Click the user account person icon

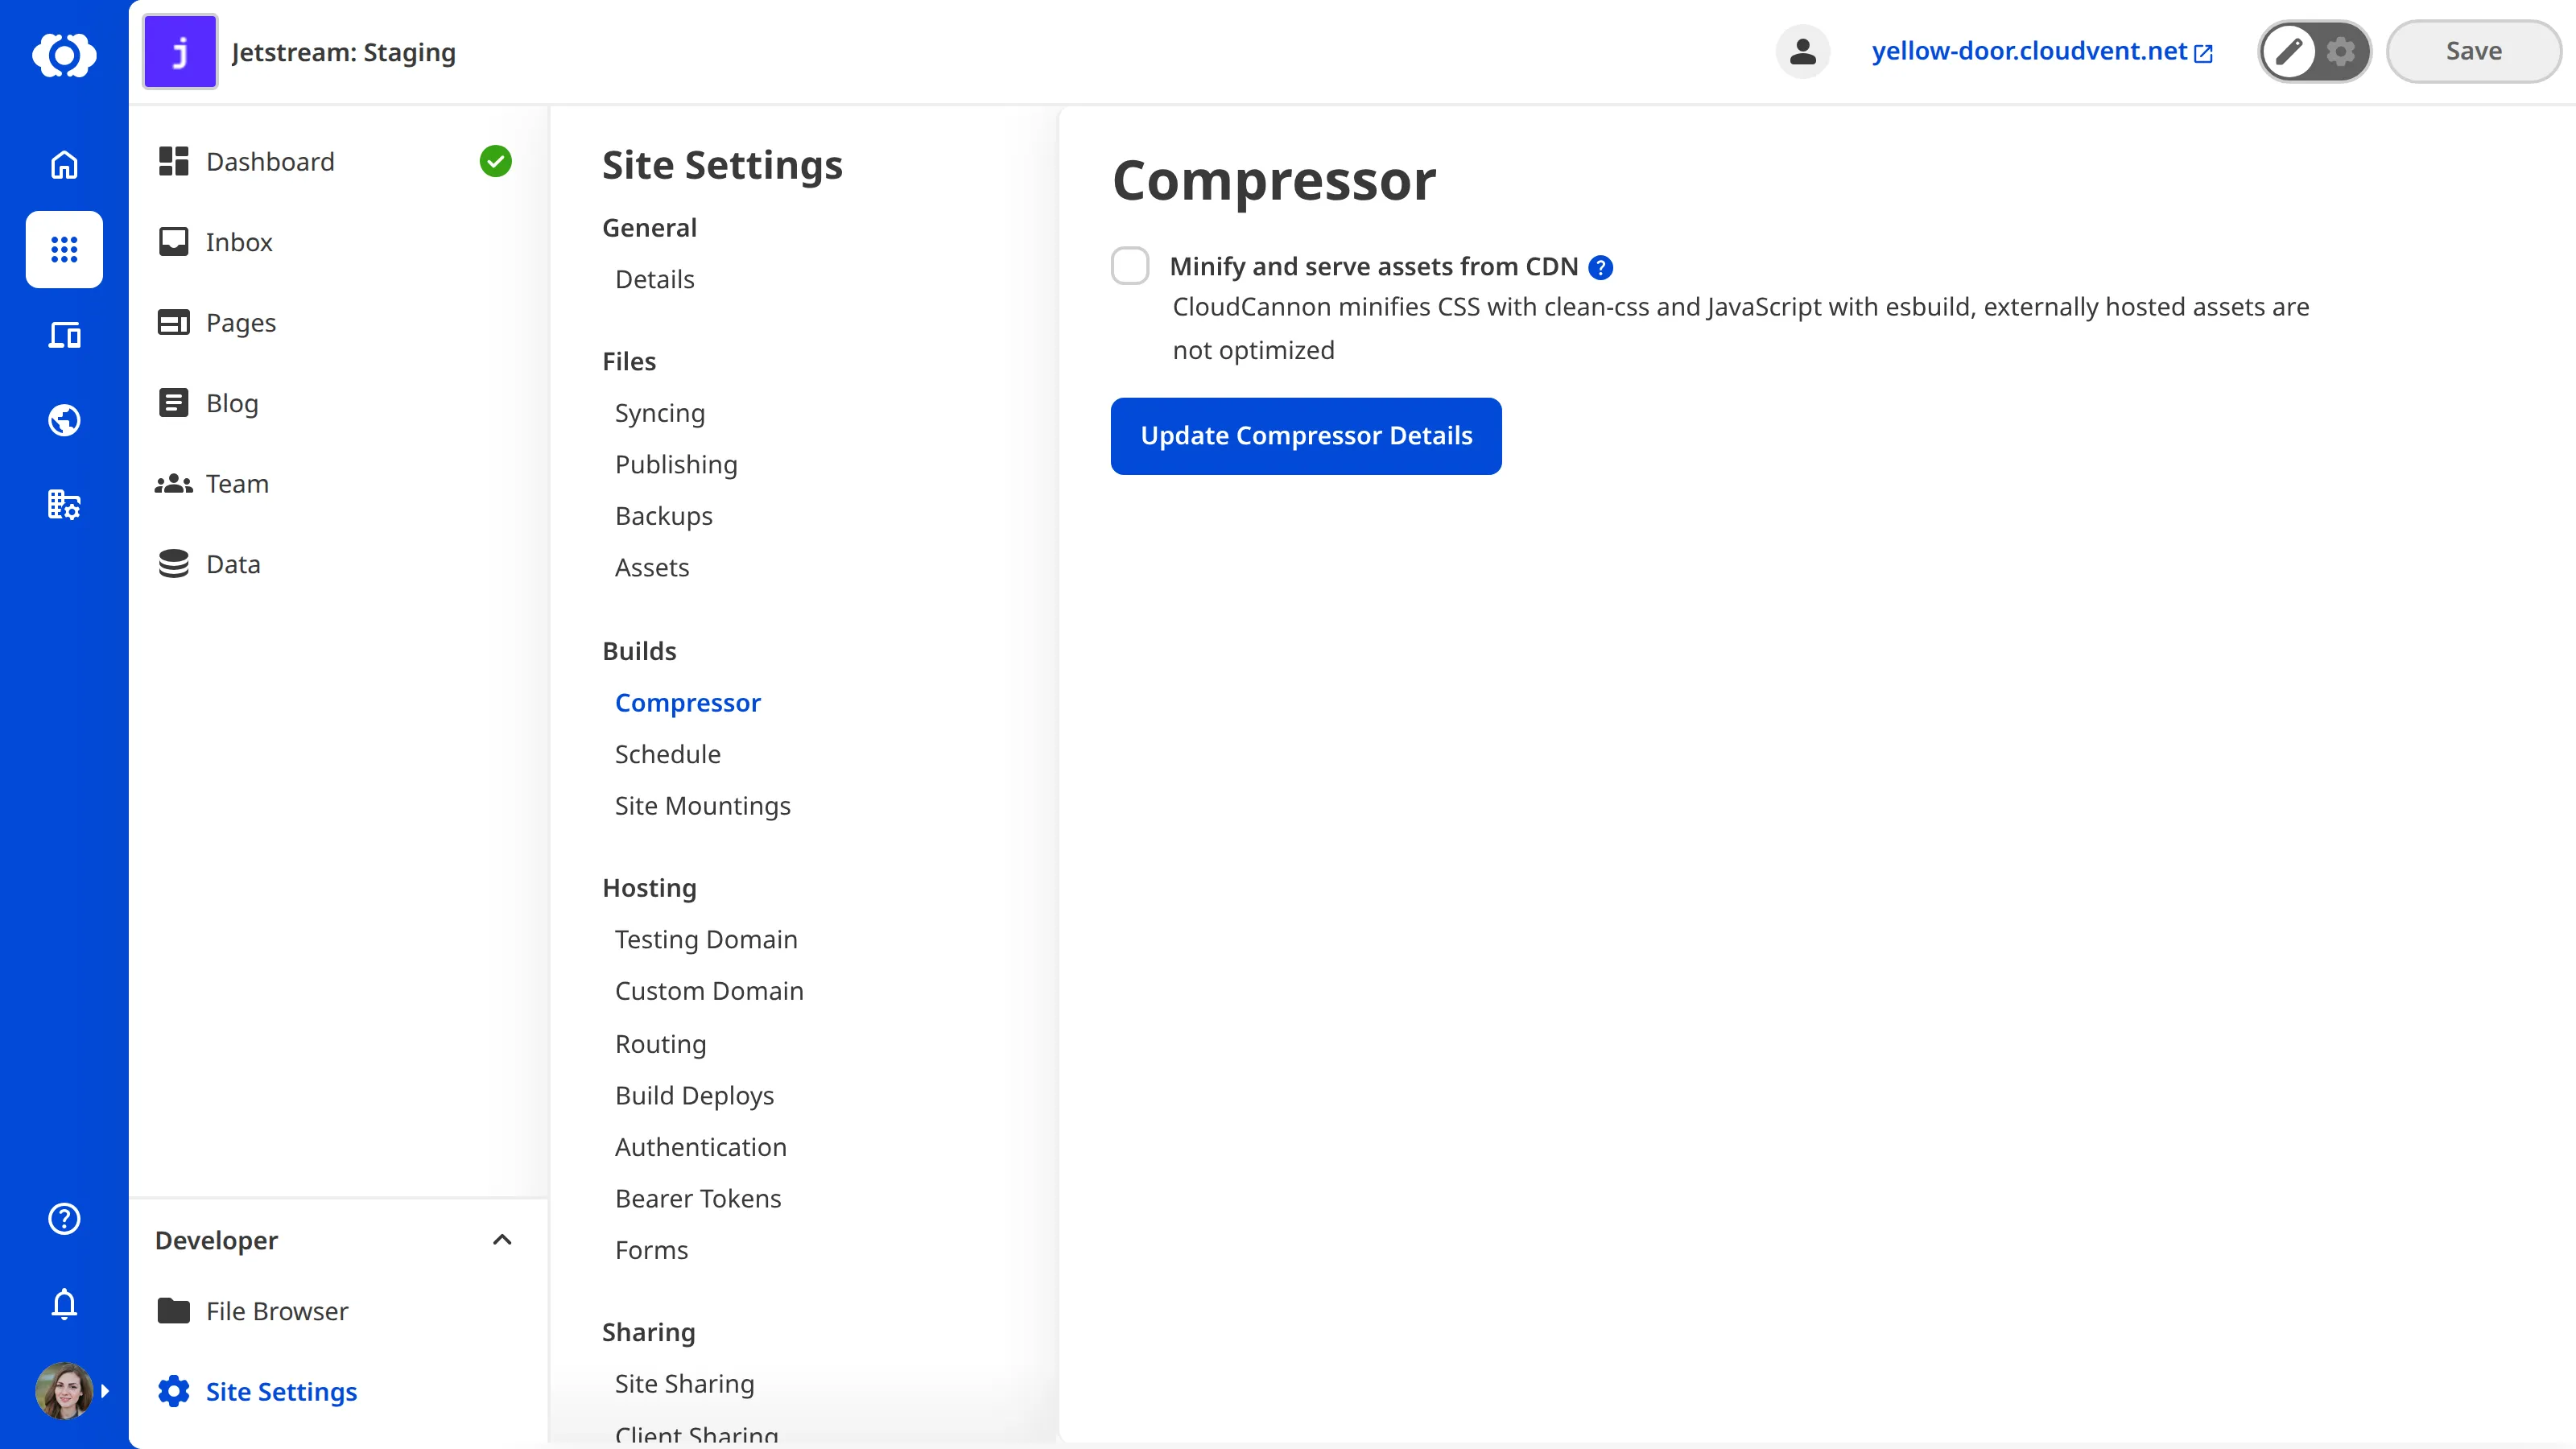[1802, 51]
